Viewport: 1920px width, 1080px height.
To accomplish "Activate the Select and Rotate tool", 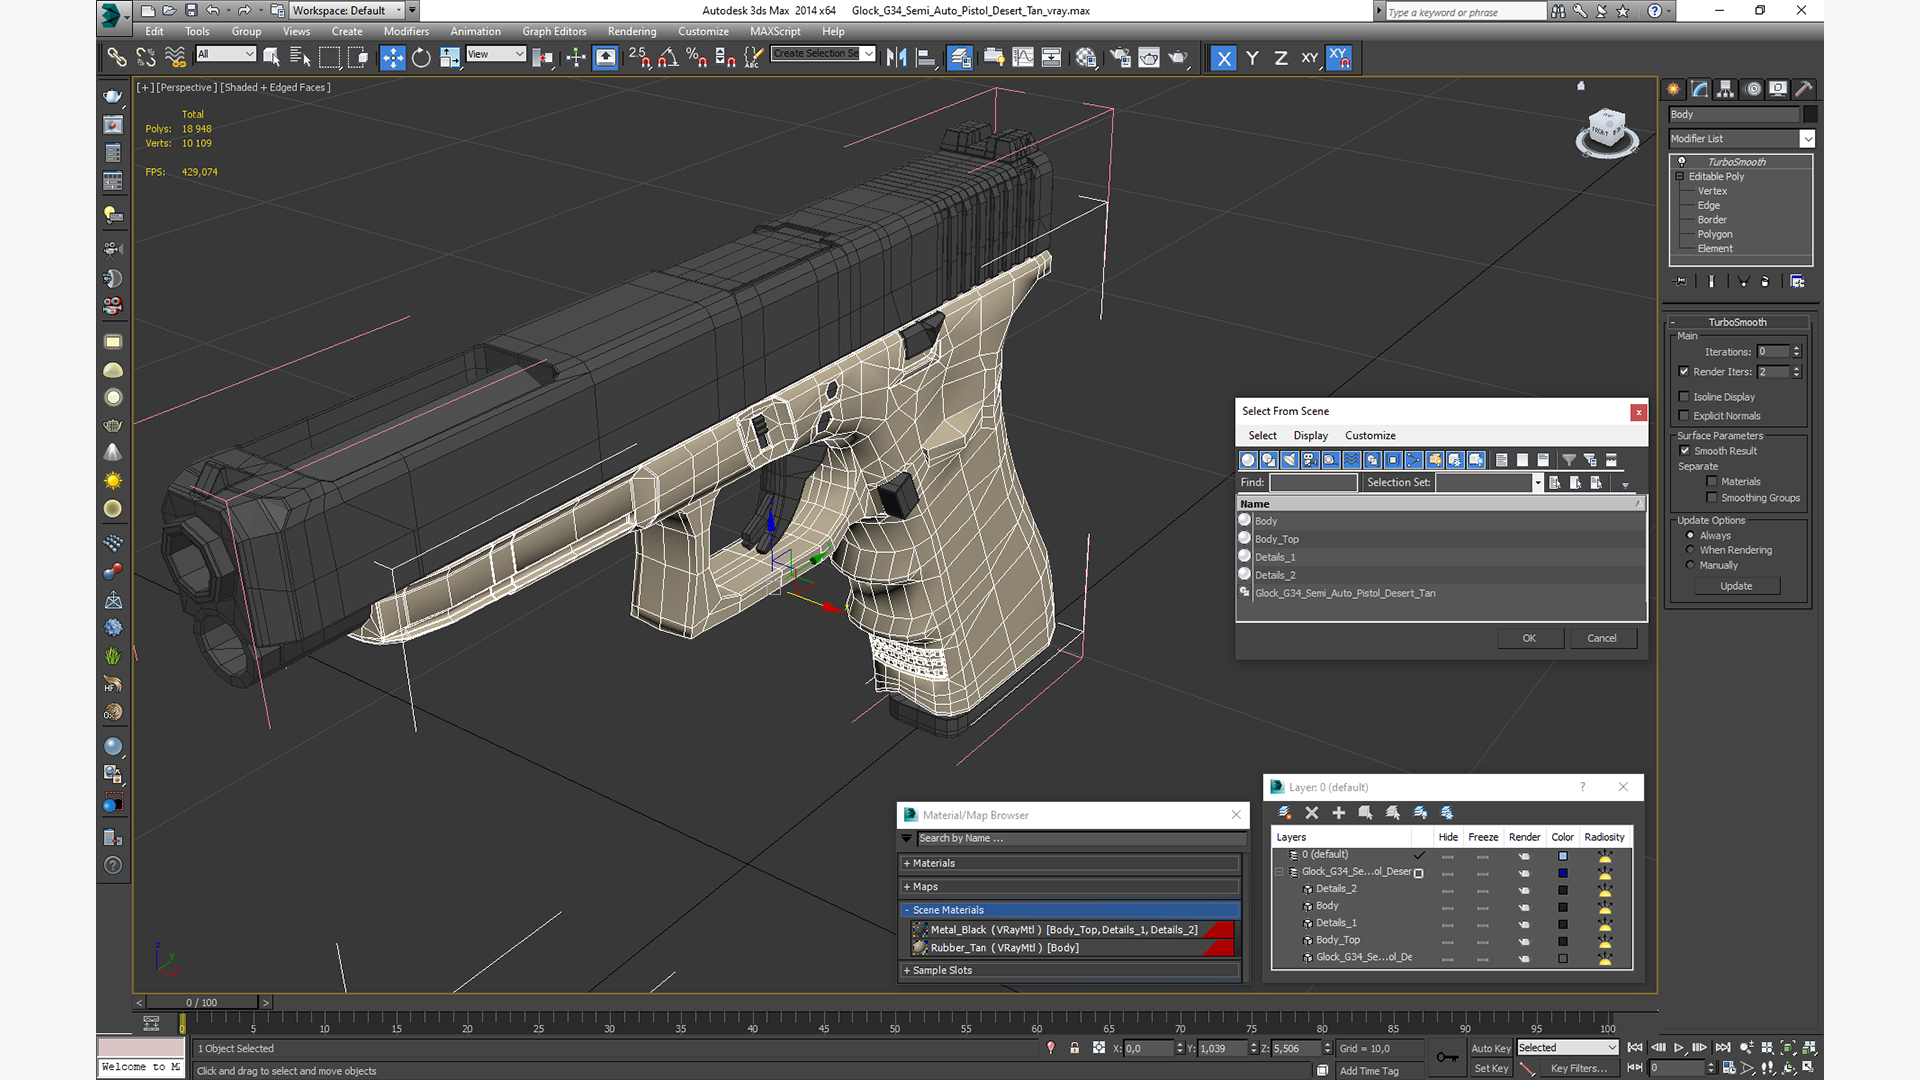I will click(421, 58).
